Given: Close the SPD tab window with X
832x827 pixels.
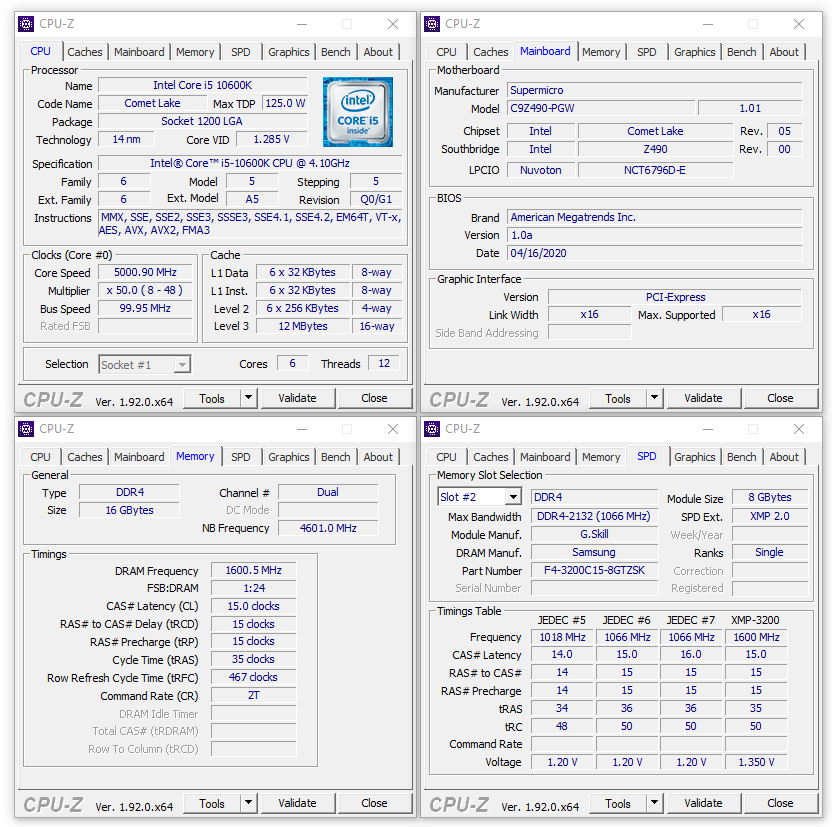Looking at the screenshot, I should [799, 429].
